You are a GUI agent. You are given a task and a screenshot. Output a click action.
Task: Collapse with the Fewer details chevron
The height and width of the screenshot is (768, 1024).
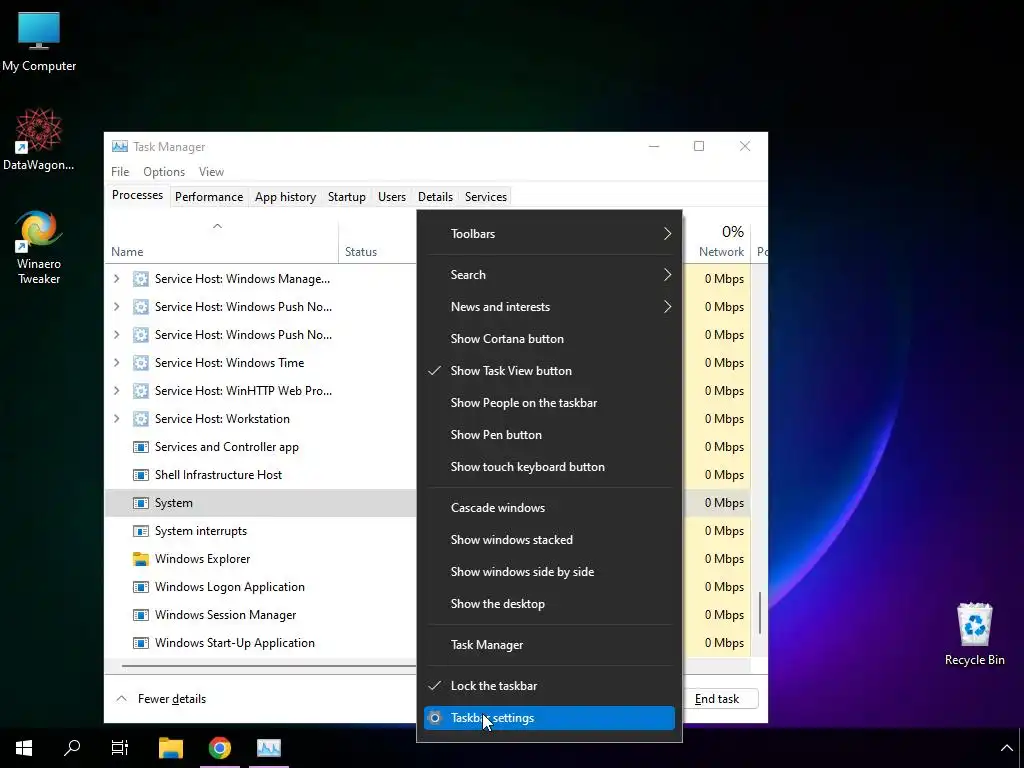click(121, 699)
